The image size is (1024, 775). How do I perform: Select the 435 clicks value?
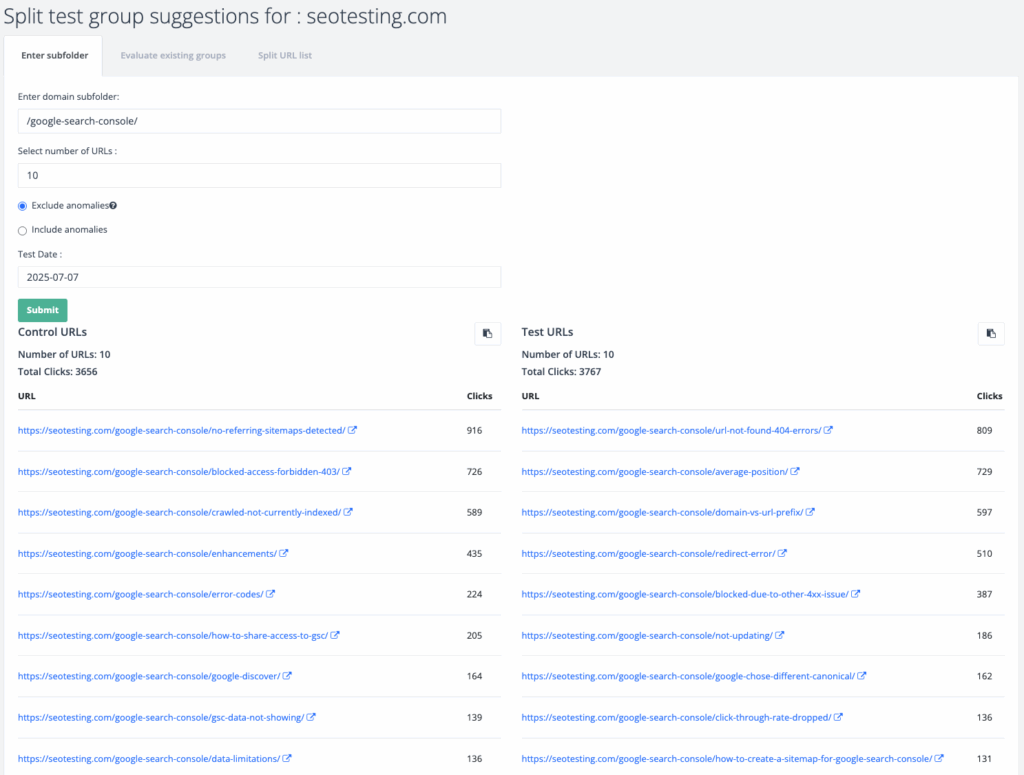(x=474, y=554)
